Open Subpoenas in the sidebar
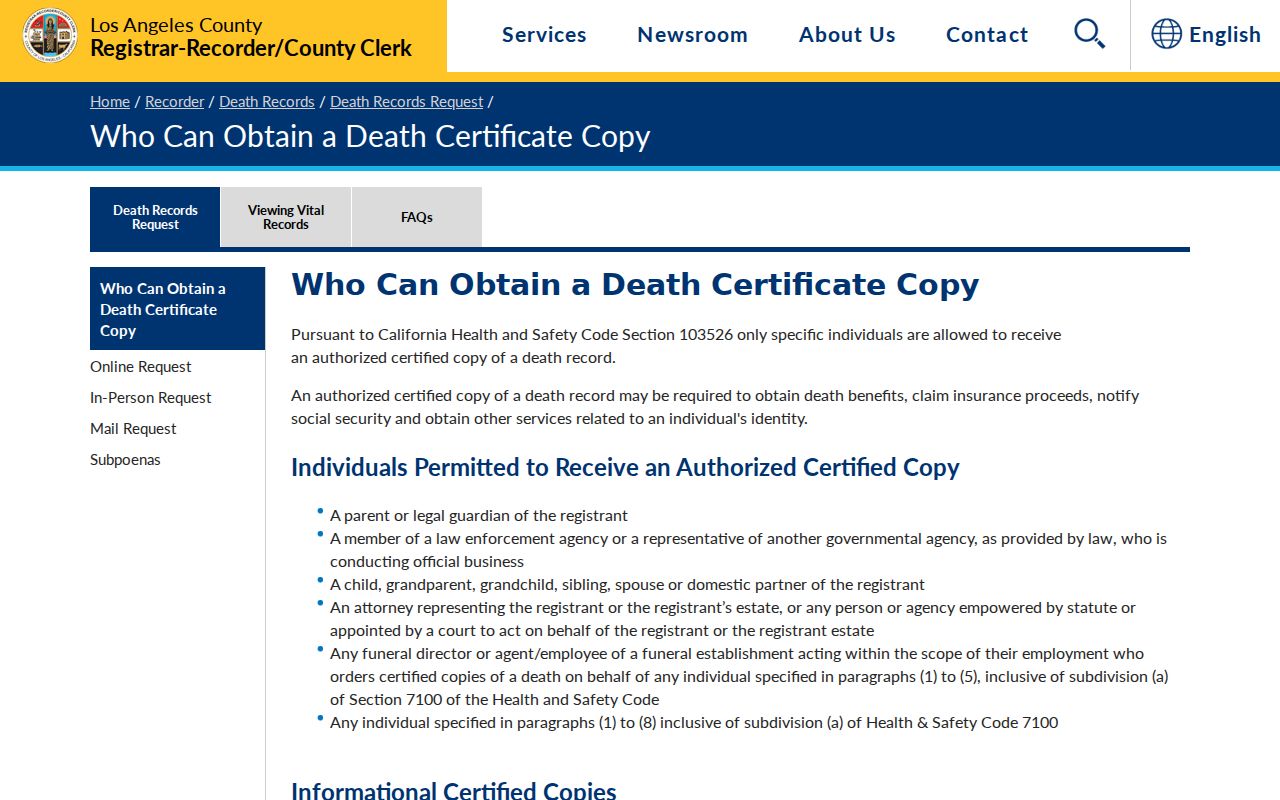Screen dimensions: 1280x800 (x=125, y=460)
